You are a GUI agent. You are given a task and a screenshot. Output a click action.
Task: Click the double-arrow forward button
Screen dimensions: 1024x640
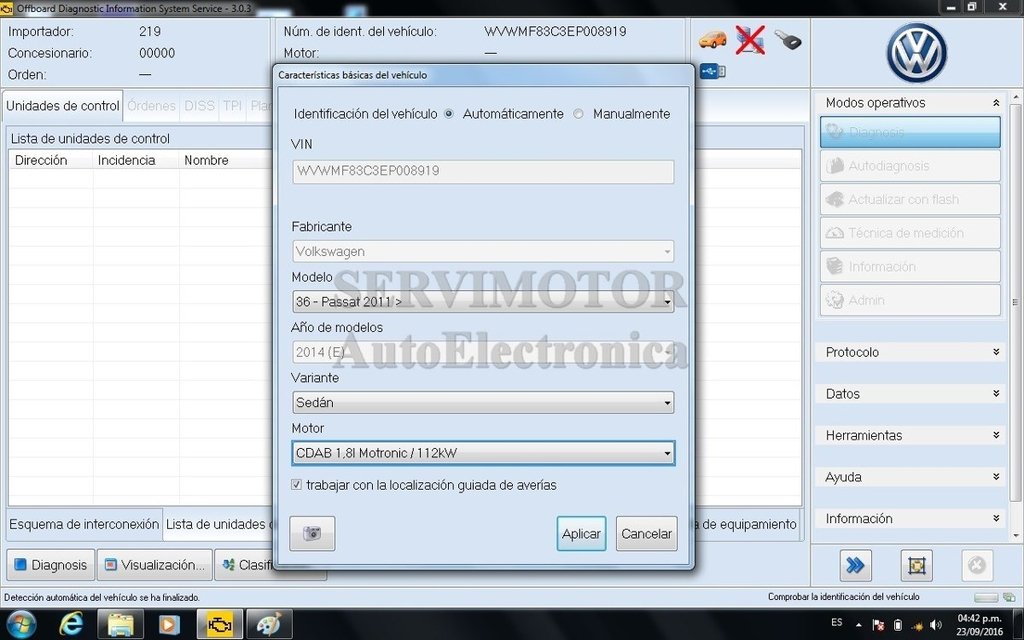coord(855,565)
